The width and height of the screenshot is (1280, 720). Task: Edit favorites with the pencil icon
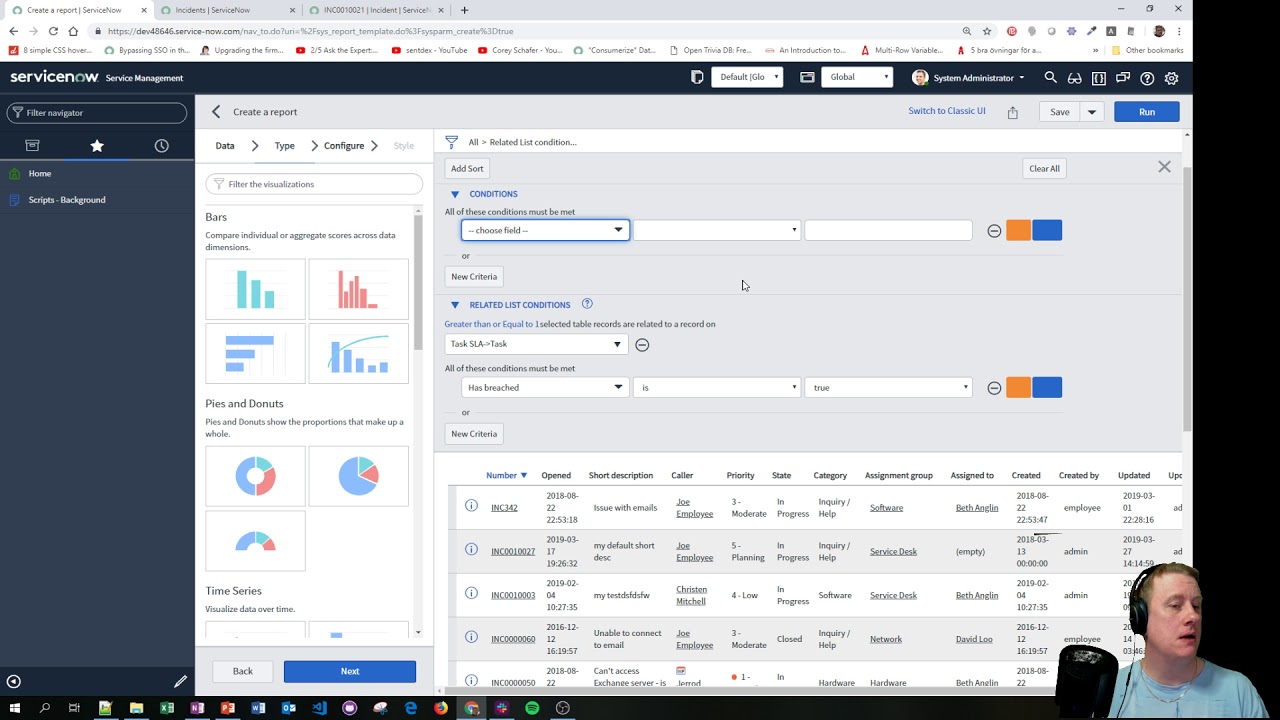pyautogui.click(x=180, y=682)
